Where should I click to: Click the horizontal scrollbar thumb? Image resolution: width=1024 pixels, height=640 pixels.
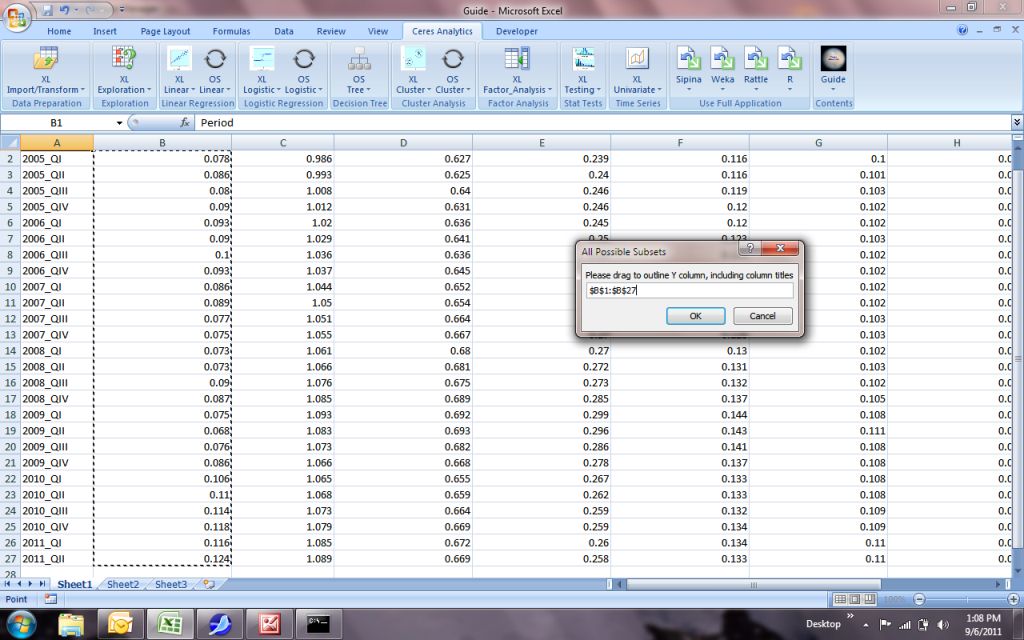tap(754, 584)
